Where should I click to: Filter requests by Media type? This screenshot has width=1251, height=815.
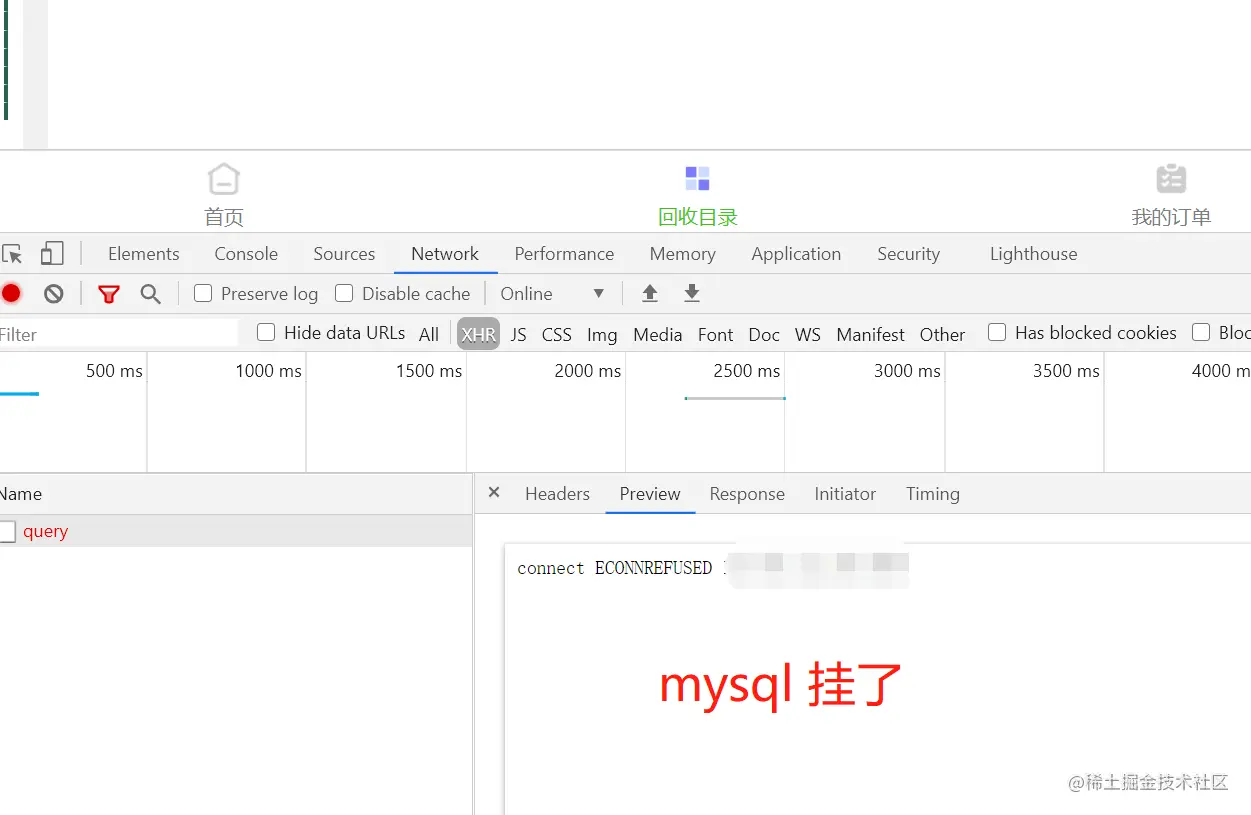click(x=658, y=335)
